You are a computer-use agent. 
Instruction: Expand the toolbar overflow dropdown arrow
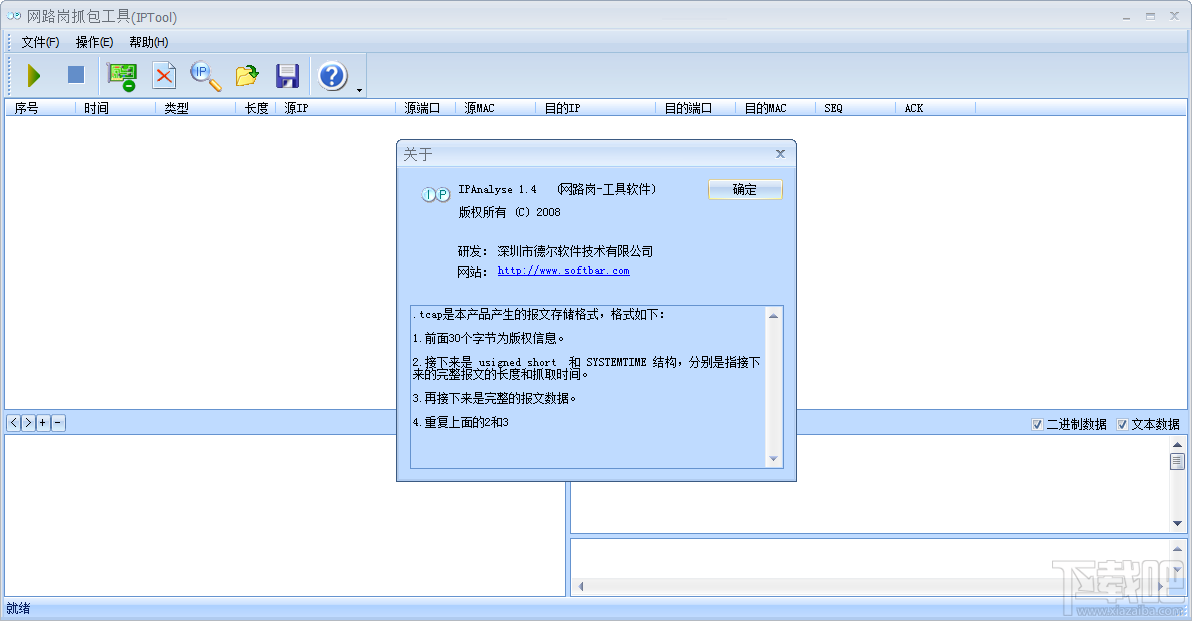pos(360,90)
